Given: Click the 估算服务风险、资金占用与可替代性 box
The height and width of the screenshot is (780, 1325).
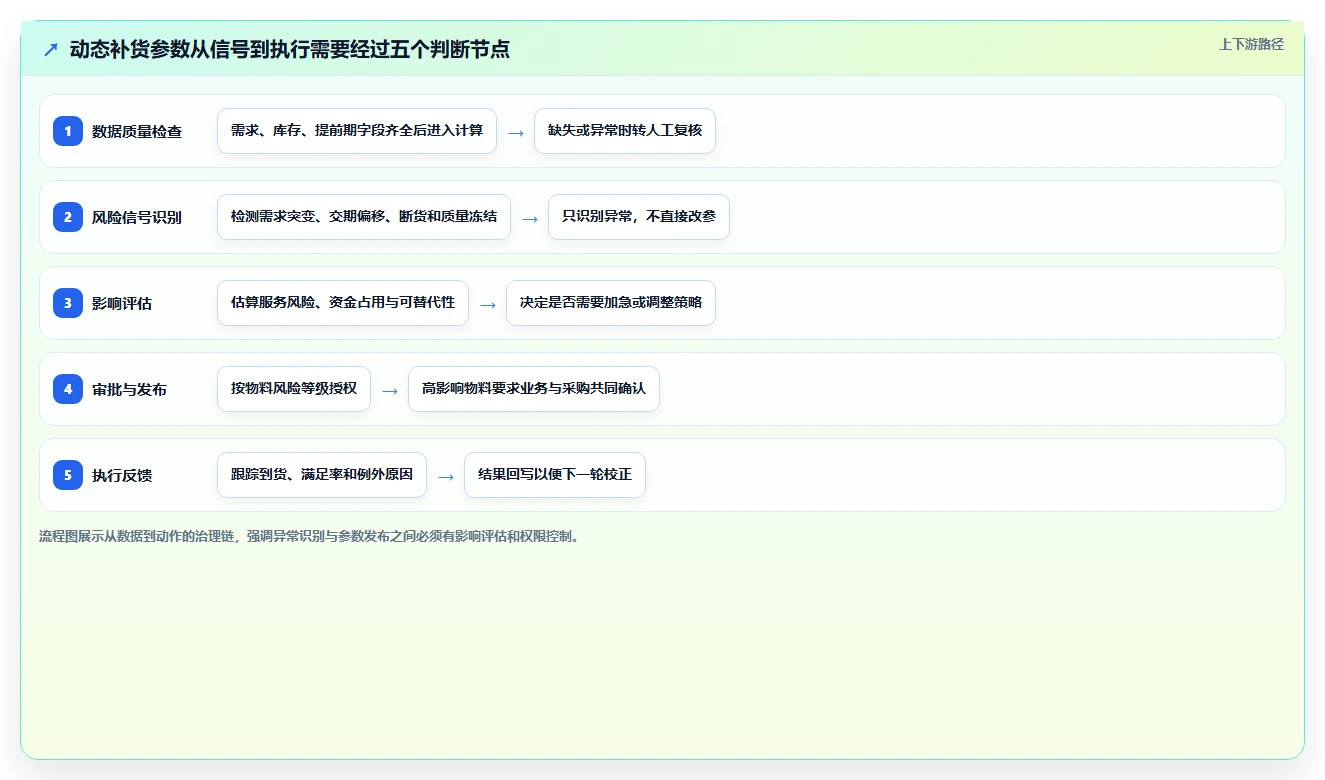Looking at the screenshot, I should click(x=343, y=303).
